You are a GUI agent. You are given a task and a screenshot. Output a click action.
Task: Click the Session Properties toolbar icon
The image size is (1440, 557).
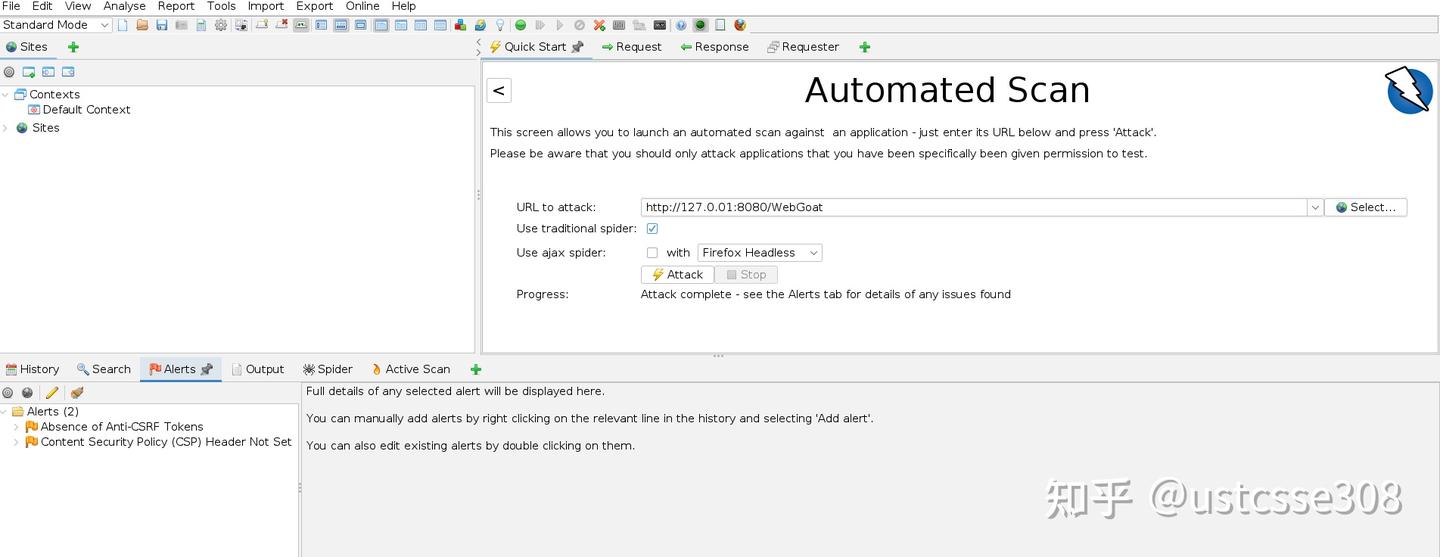[x=200, y=25]
